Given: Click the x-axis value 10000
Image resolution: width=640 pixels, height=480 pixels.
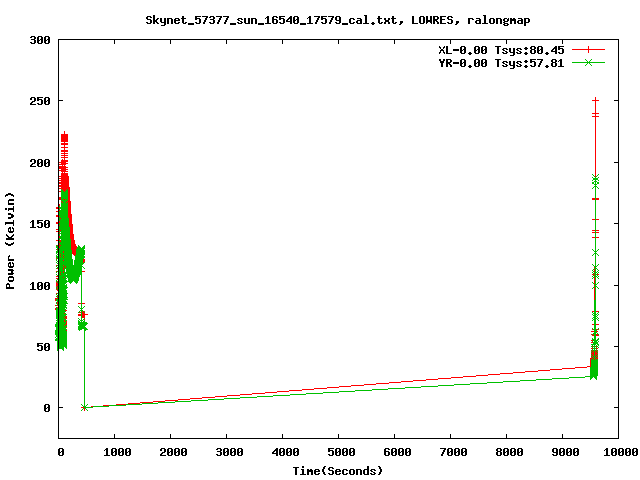Looking at the screenshot, I should point(620,452).
